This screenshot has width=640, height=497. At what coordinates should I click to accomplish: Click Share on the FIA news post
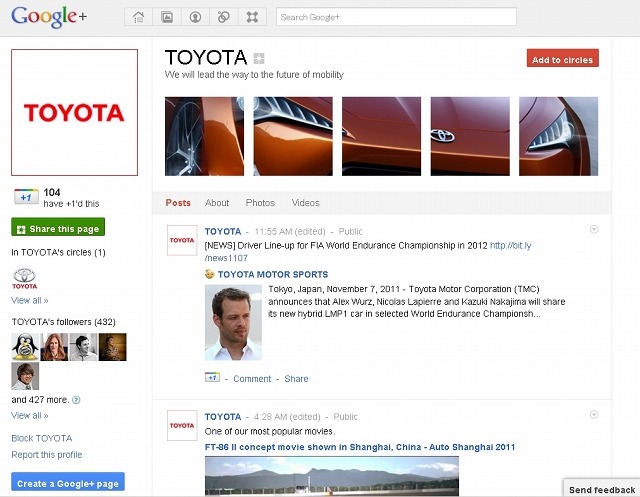pos(296,379)
